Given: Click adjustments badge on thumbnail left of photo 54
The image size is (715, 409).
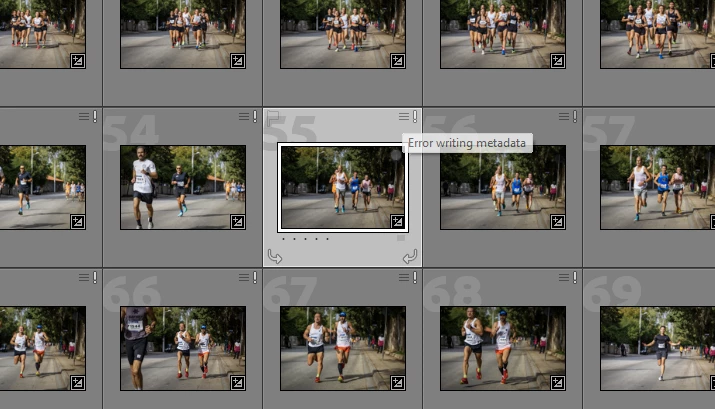Looking at the screenshot, I should pyautogui.click(x=78, y=222).
